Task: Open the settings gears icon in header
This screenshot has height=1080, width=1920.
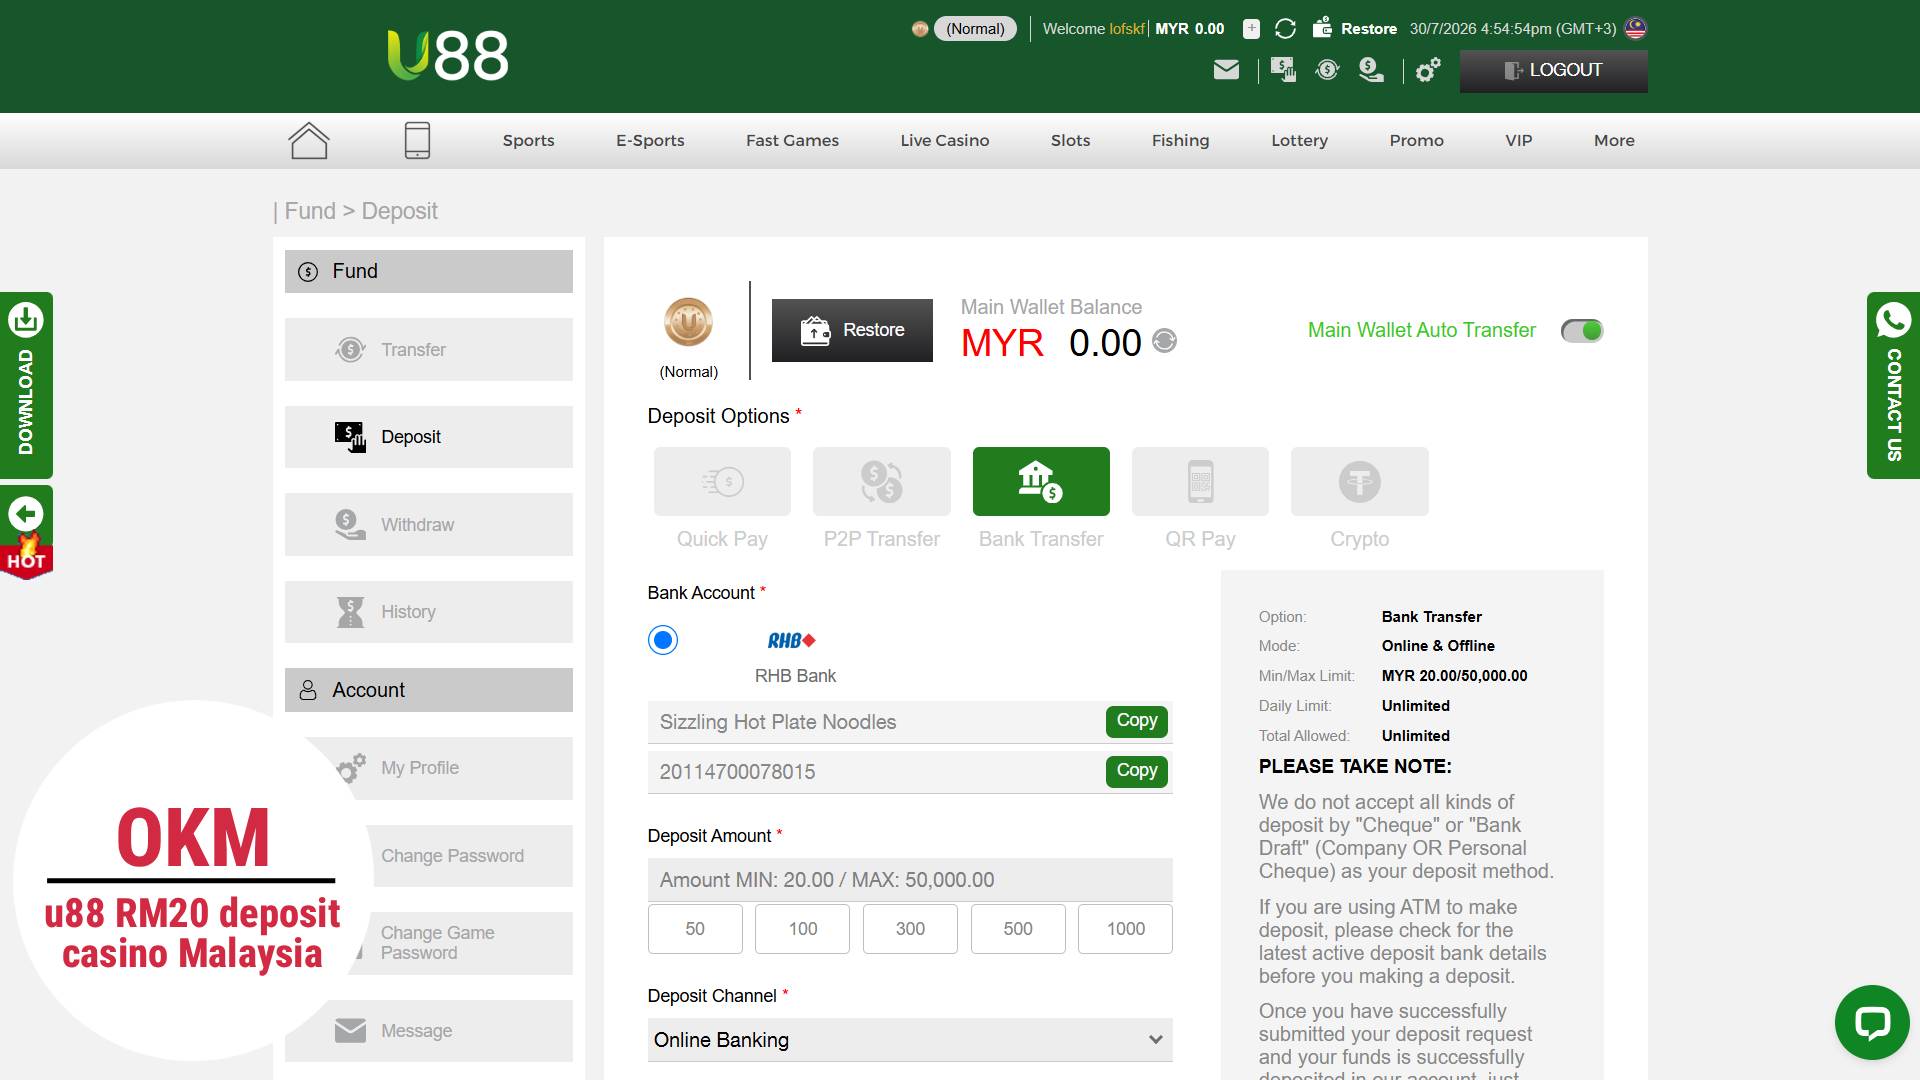Action: (x=1428, y=70)
